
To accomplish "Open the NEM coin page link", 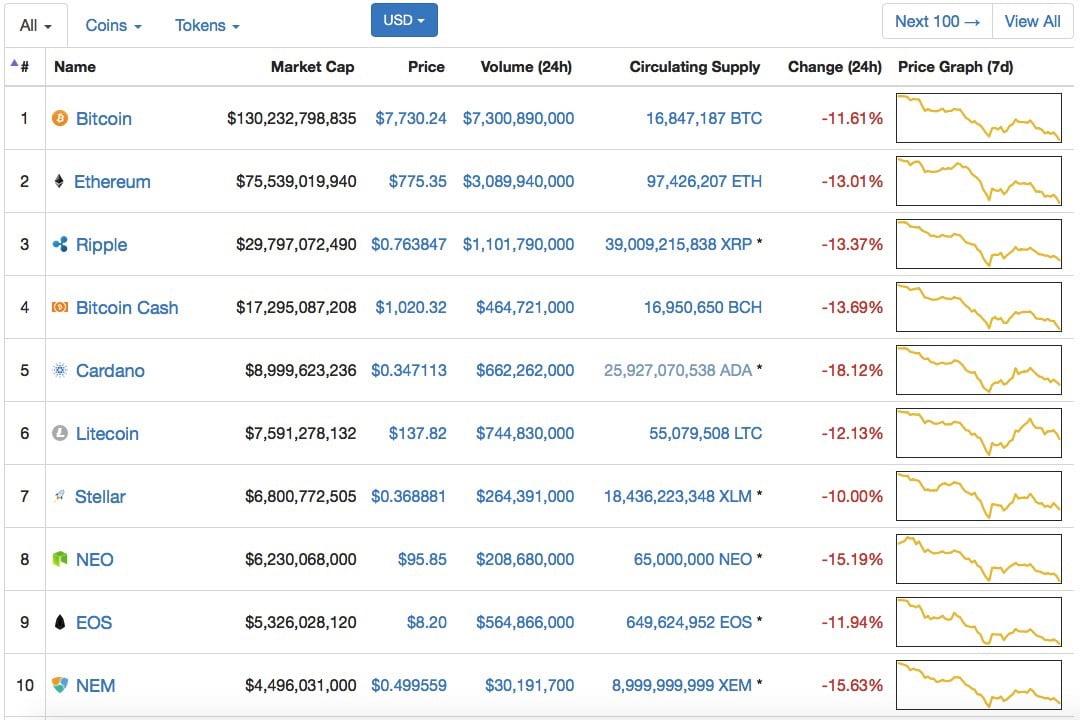I will pos(96,686).
